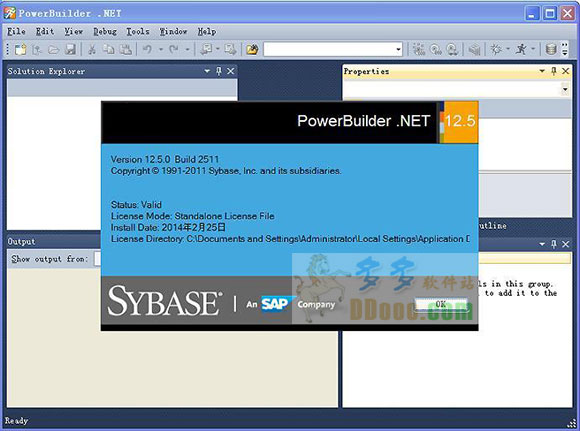Viewport: 580px width, 431px height.
Task: Open the Solution Explorer window position menu arrow
Action: click(x=207, y=71)
